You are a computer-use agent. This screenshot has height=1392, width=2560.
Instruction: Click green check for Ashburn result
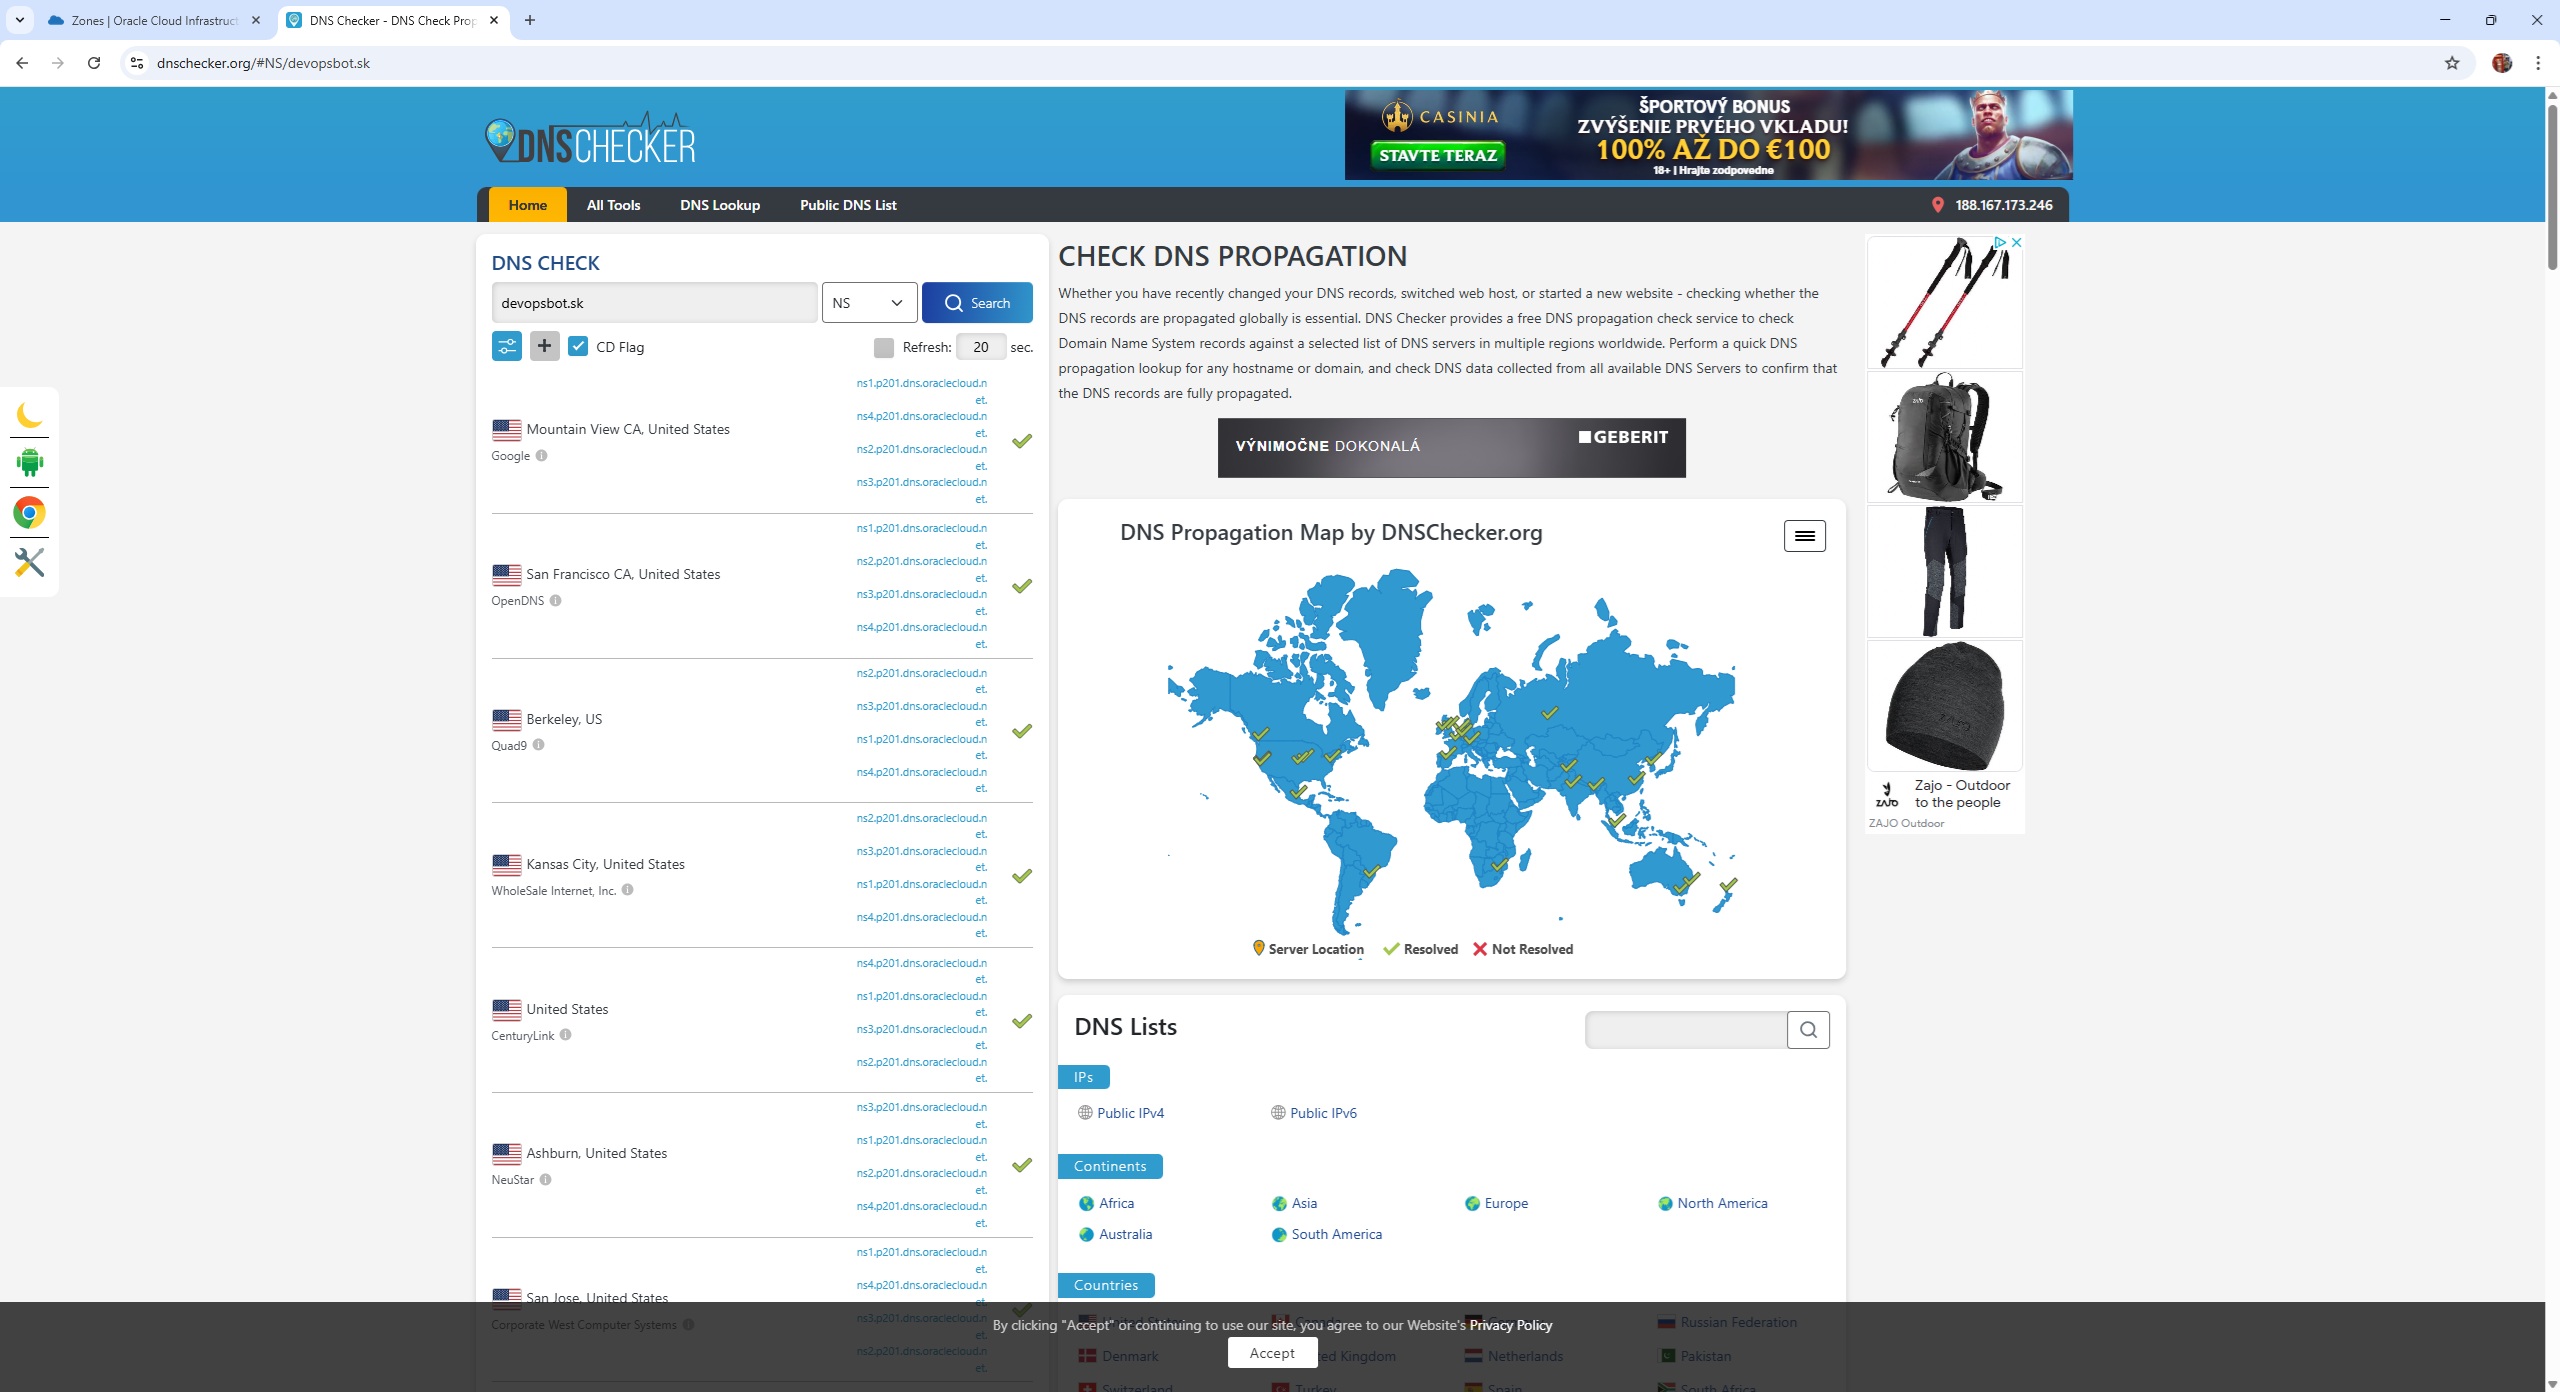(x=1021, y=1165)
